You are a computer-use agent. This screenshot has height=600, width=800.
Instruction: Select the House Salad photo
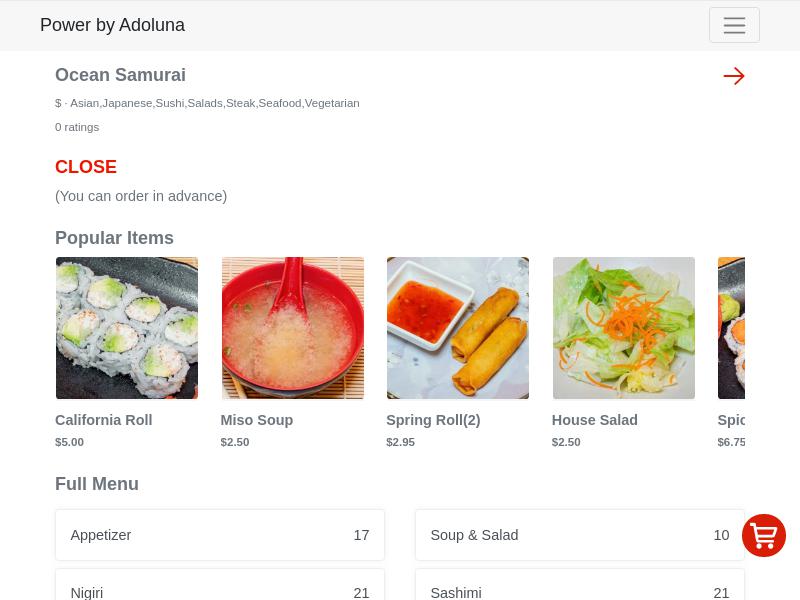[623, 328]
